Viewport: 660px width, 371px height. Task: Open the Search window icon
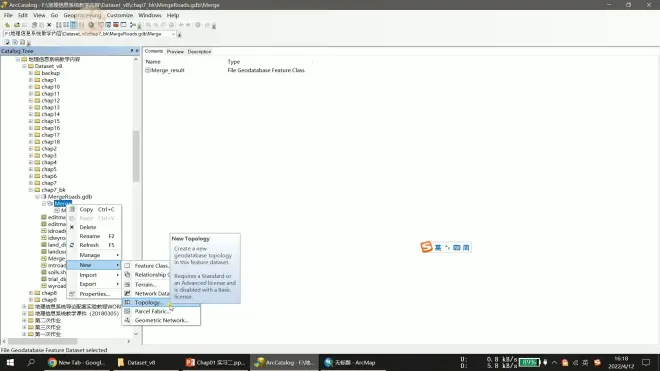click(x=108, y=25)
